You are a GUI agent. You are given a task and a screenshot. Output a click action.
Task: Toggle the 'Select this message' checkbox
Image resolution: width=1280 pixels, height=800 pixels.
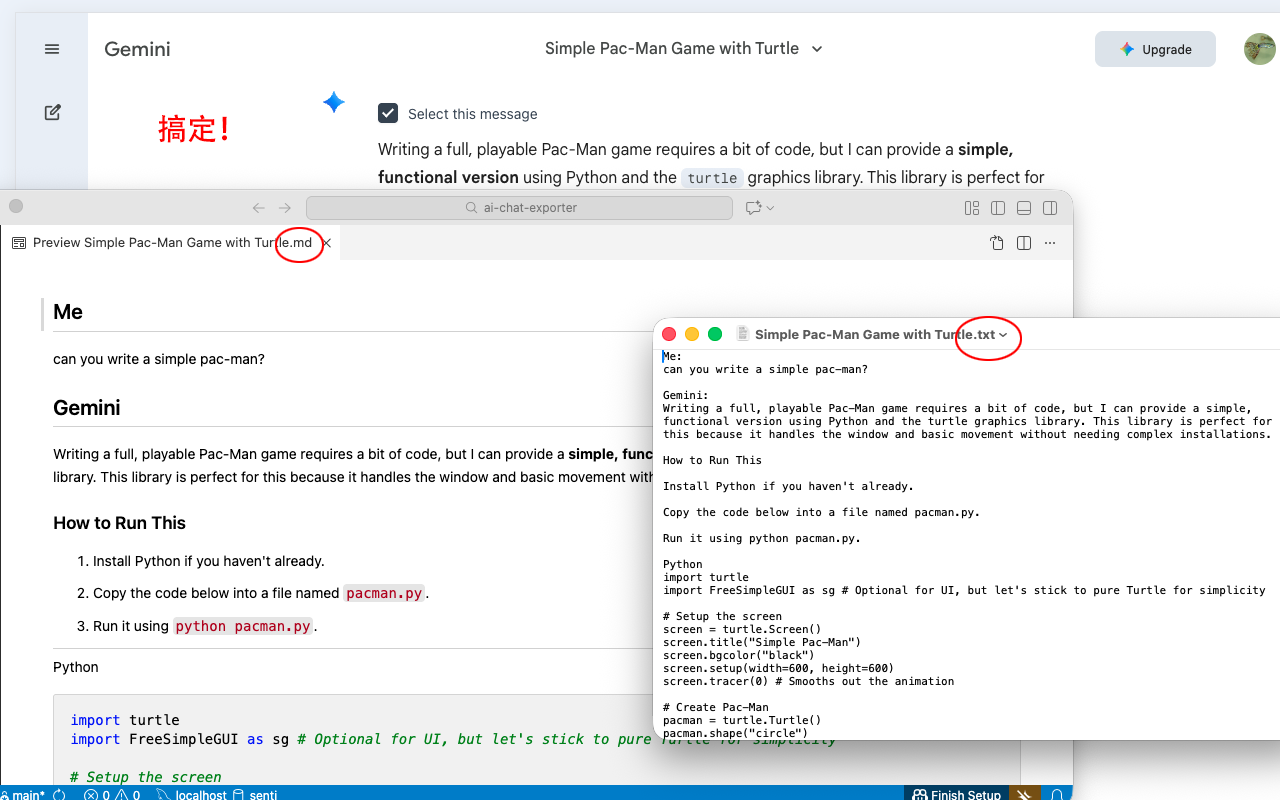pos(388,114)
